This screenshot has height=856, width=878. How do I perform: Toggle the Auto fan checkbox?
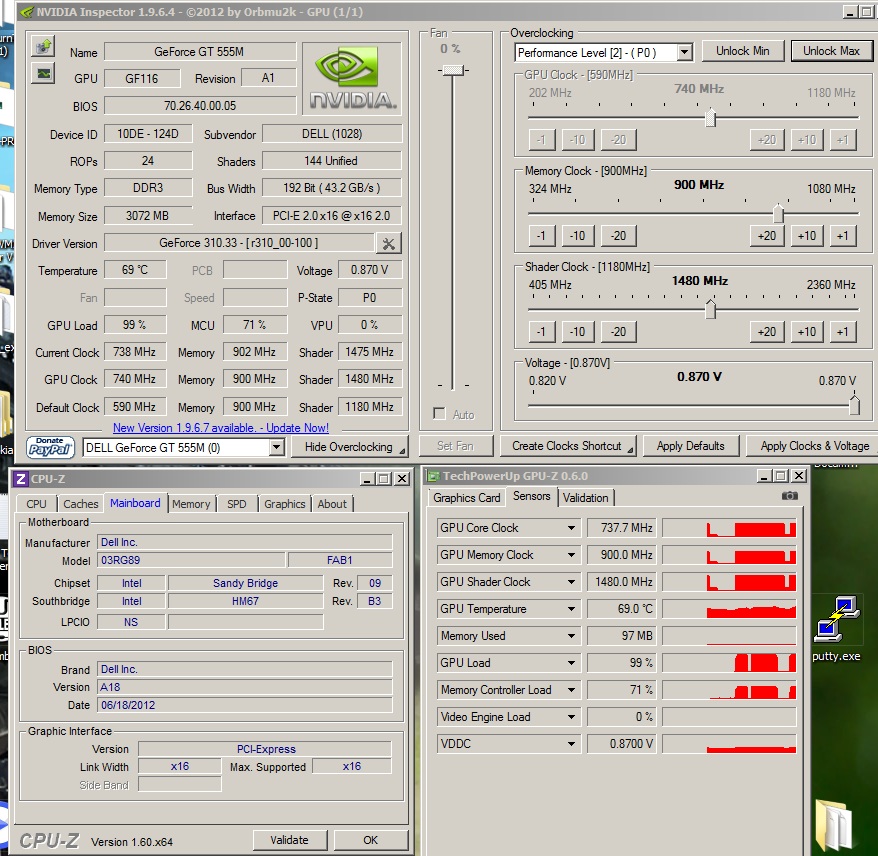[440, 414]
